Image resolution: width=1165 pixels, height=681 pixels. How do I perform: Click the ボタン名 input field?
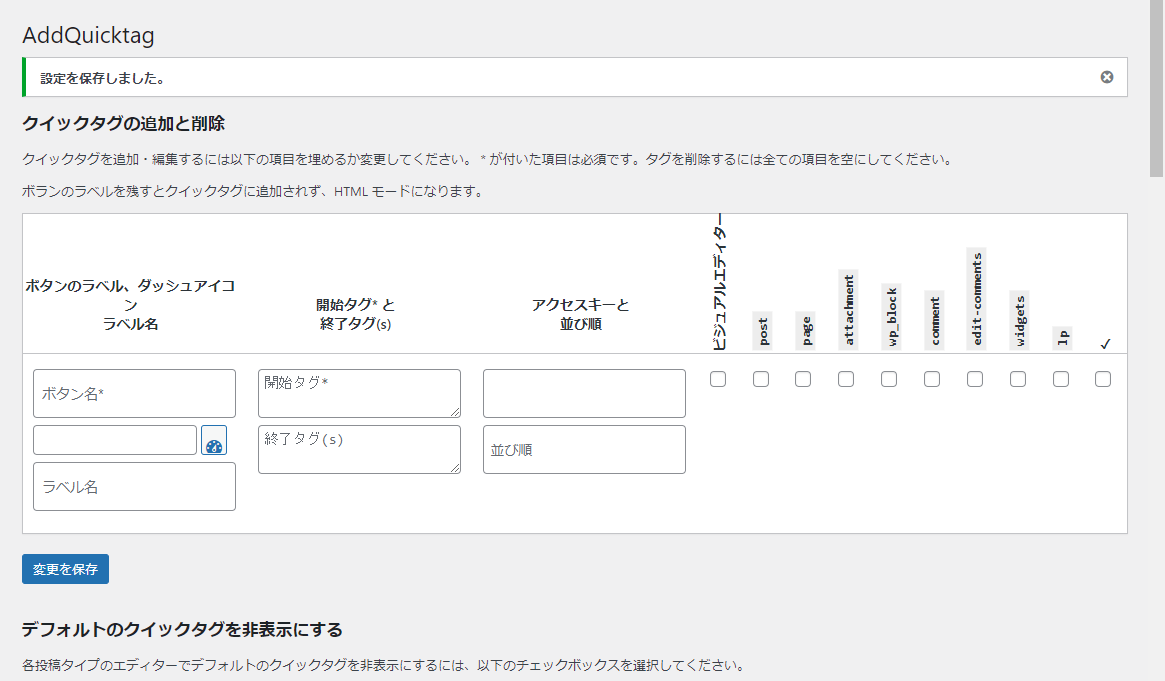point(133,393)
